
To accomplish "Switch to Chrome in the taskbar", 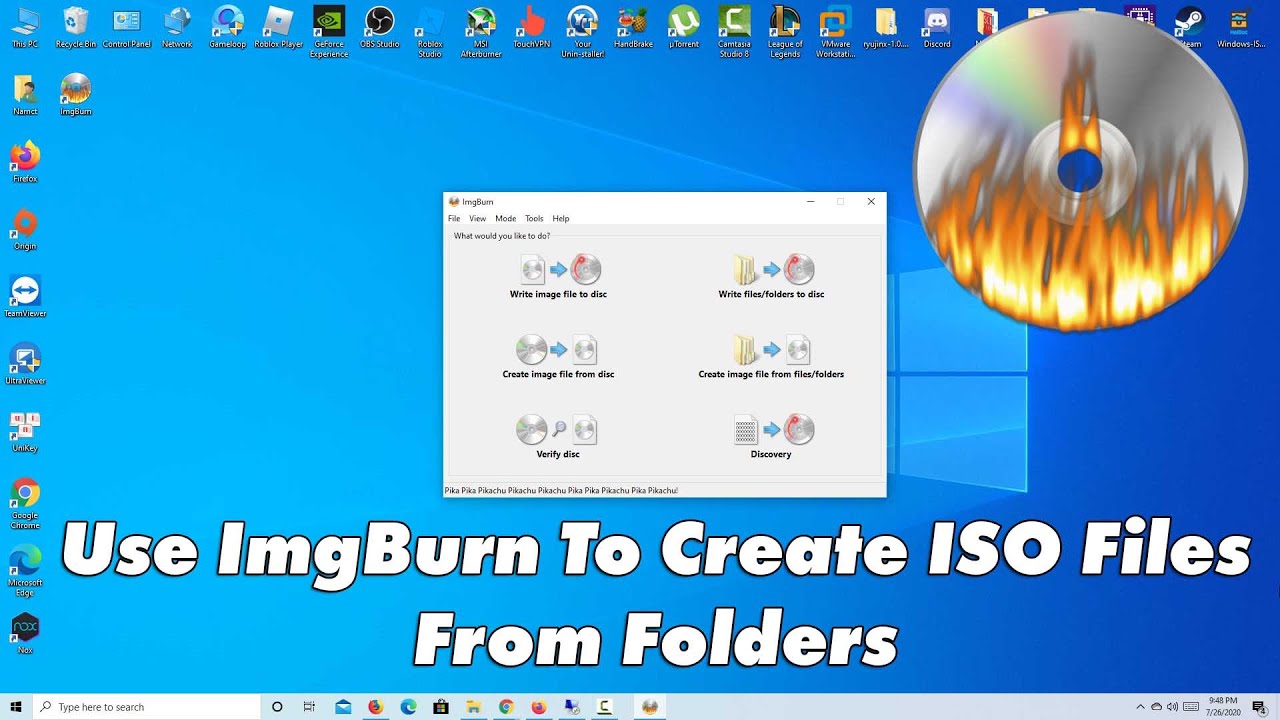I will 506,707.
